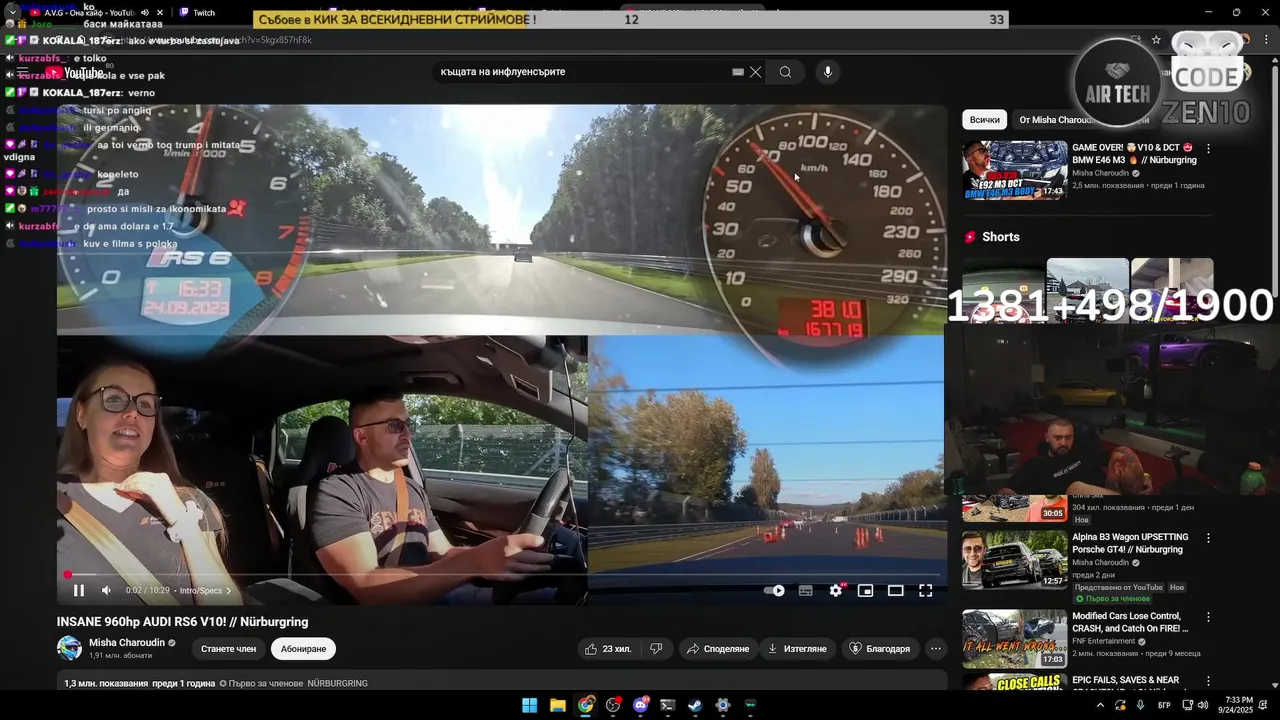Image resolution: width=1280 pixels, height=720 pixels.
Task: Mute the audio icon on YouTube tab
Action: click(x=145, y=13)
